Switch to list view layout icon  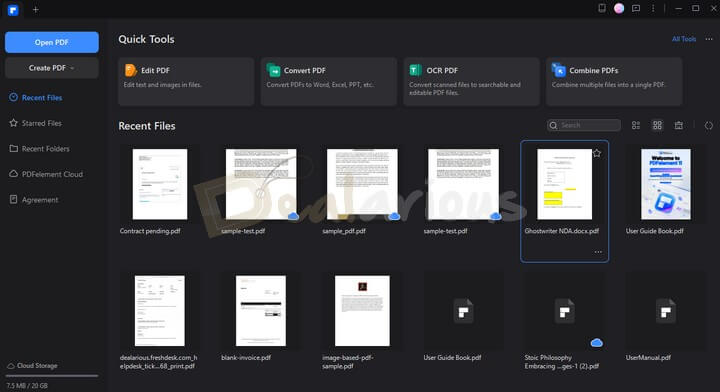(636, 125)
